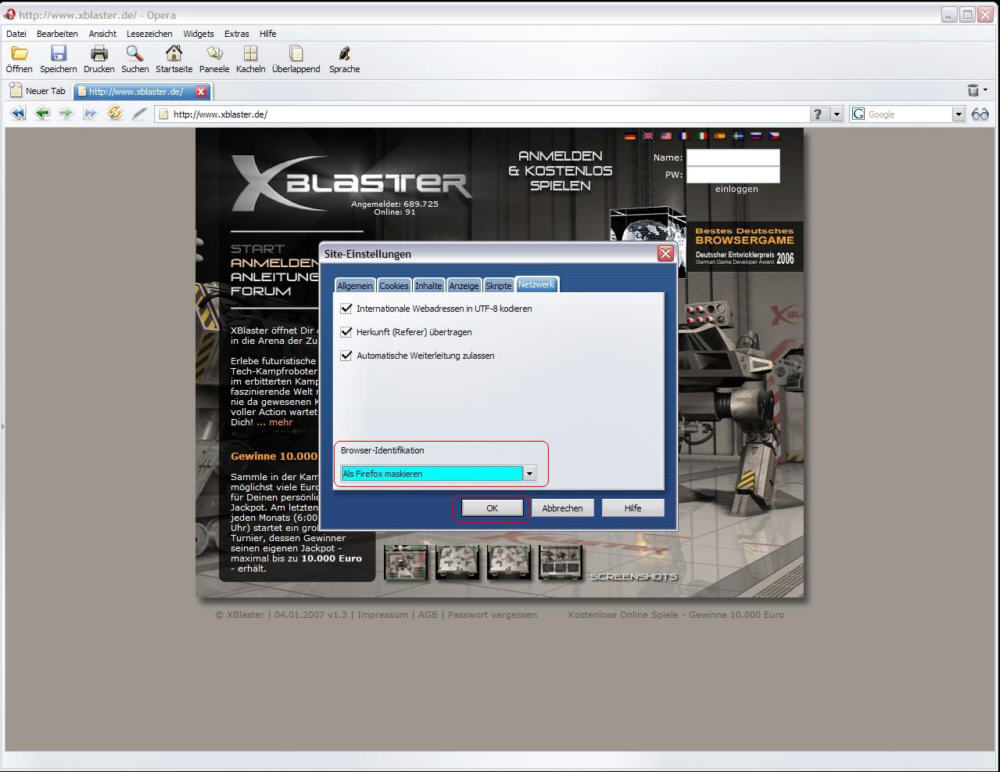Reload the page with the orange arrows icon
The width and height of the screenshot is (1000, 772).
tap(115, 114)
